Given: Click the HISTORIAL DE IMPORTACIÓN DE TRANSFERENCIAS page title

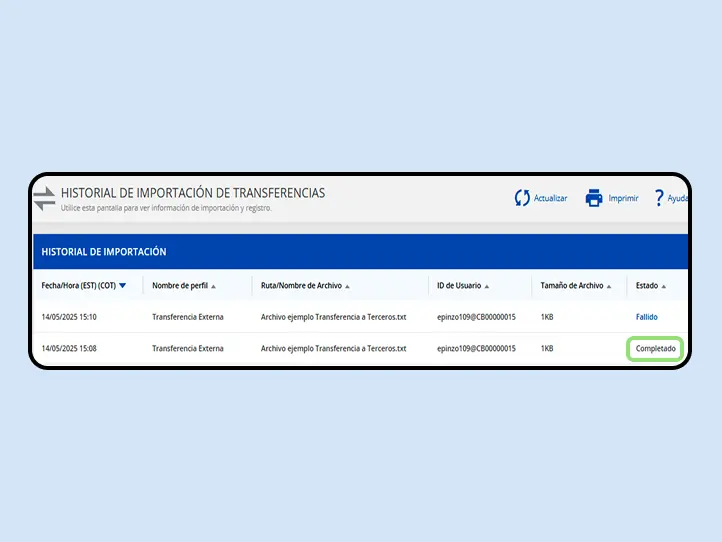Looking at the screenshot, I should coord(193,192).
